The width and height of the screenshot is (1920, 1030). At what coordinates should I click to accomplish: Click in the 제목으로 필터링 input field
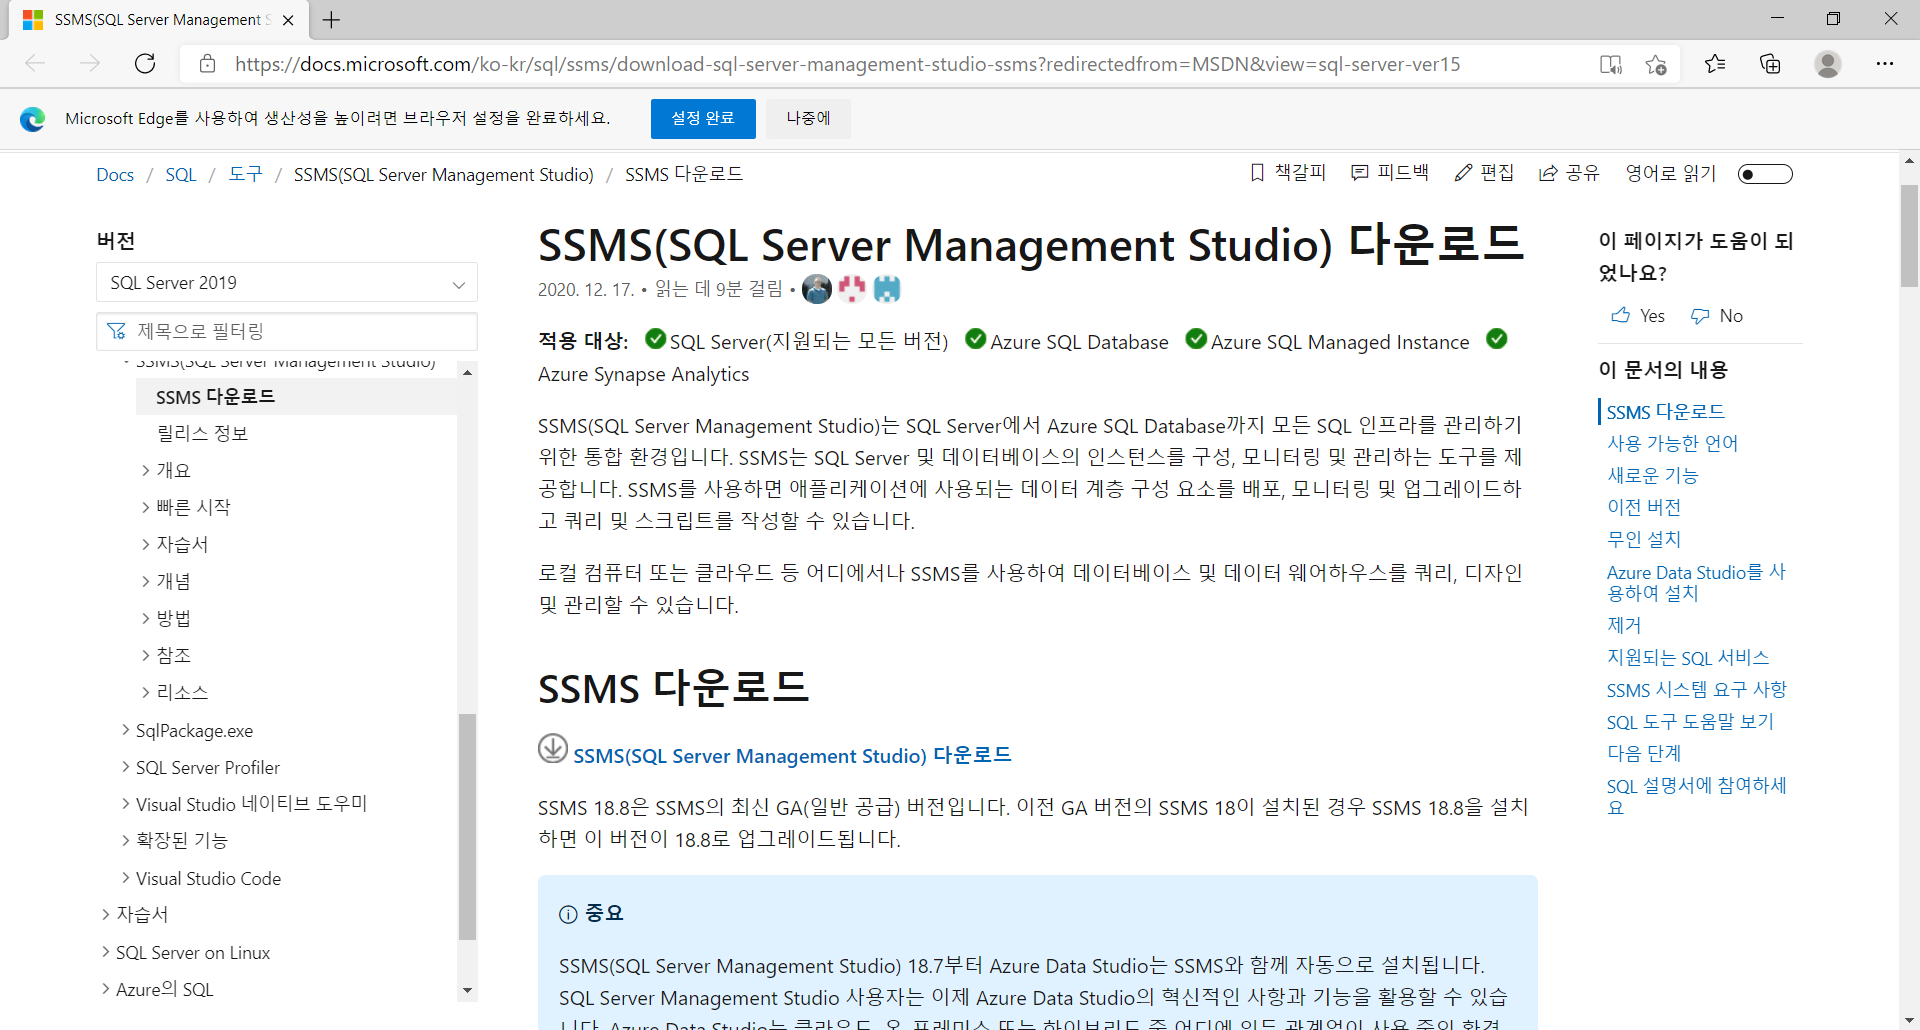(287, 331)
